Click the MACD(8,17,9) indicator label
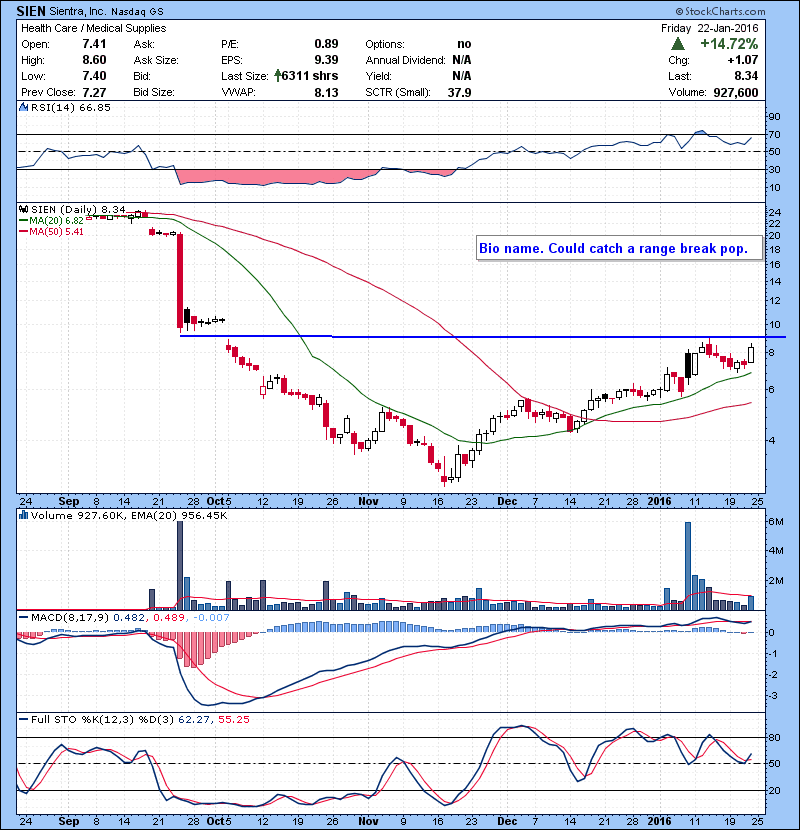 point(70,617)
